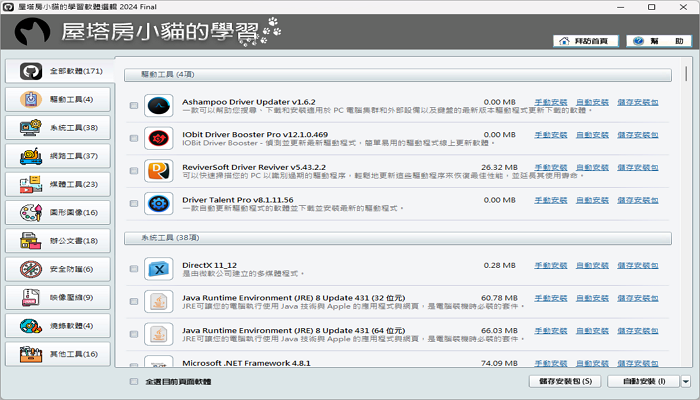700x400 pixels.
Task: Check the Ashampoo Driver Updater checkbox
Action: pyautogui.click(x=134, y=106)
